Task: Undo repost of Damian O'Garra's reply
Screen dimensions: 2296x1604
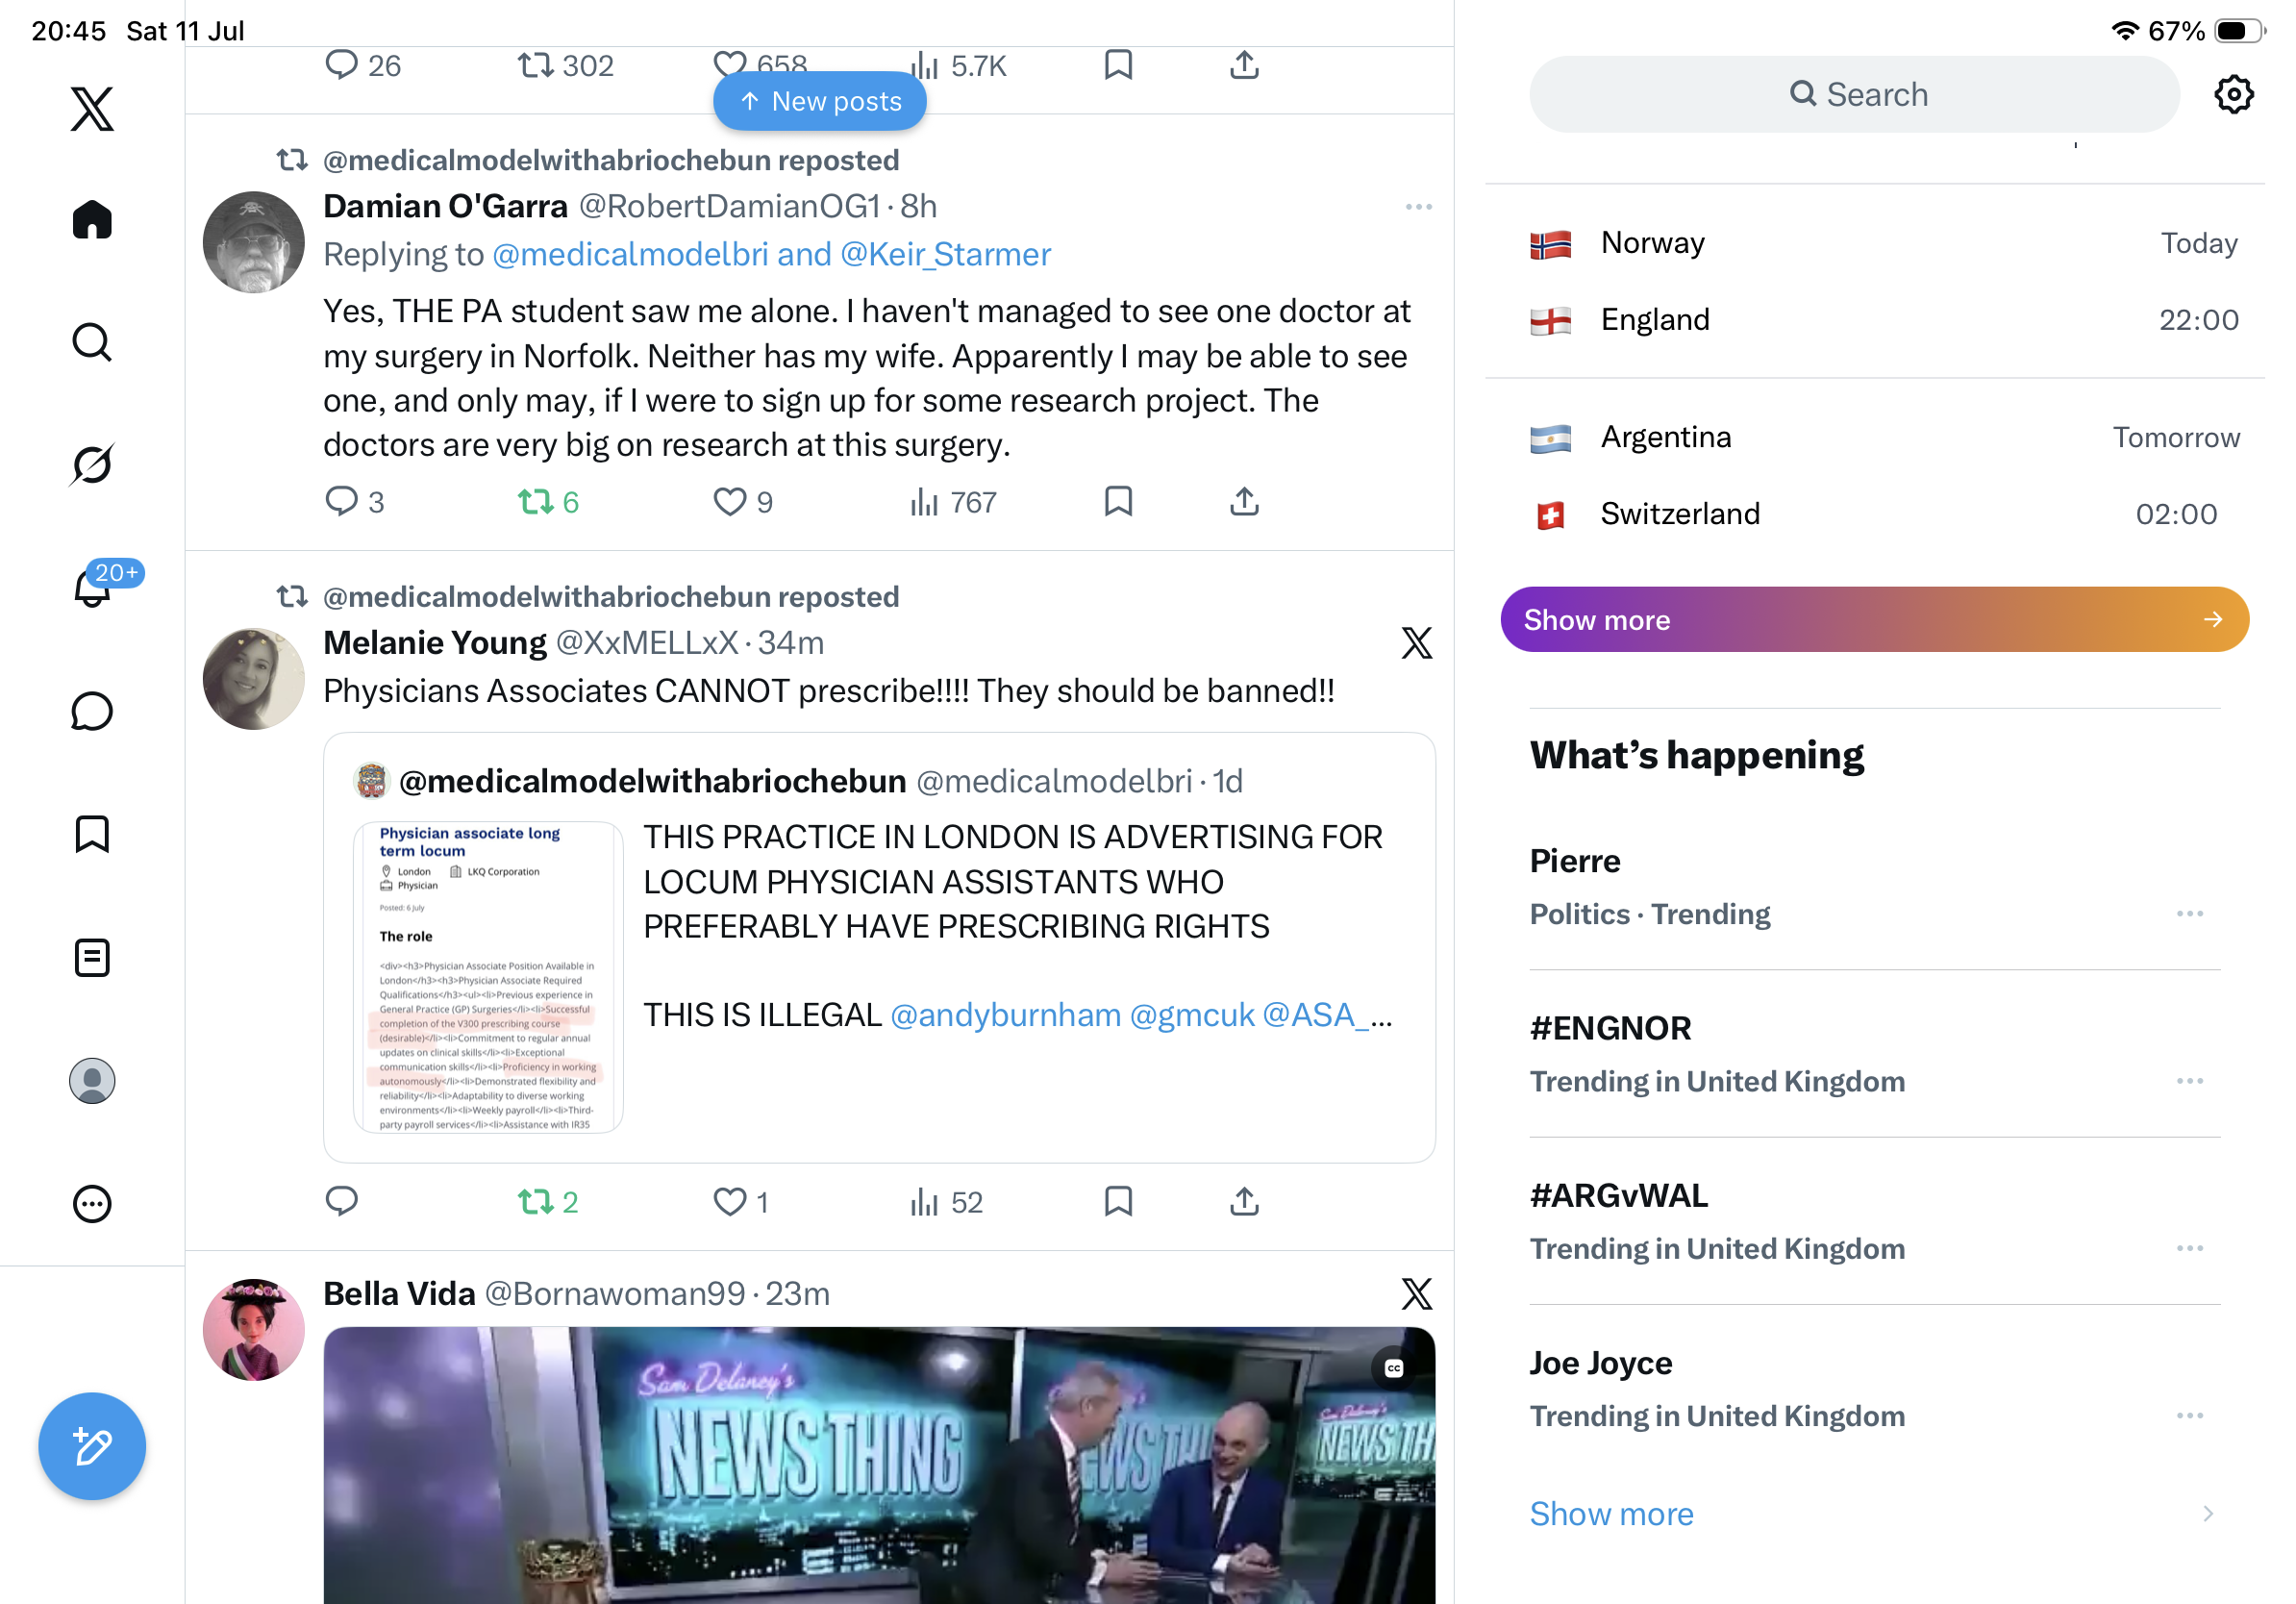Action: click(548, 501)
